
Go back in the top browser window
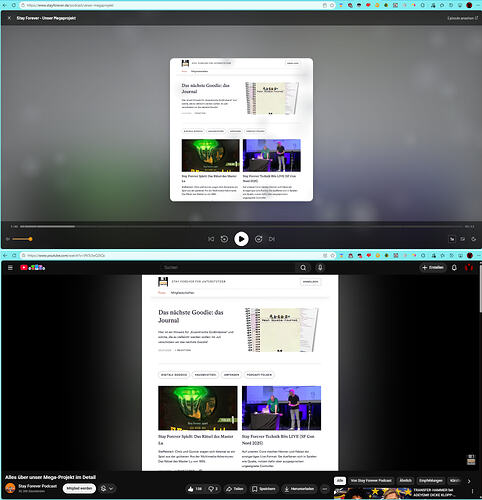point(5,5)
